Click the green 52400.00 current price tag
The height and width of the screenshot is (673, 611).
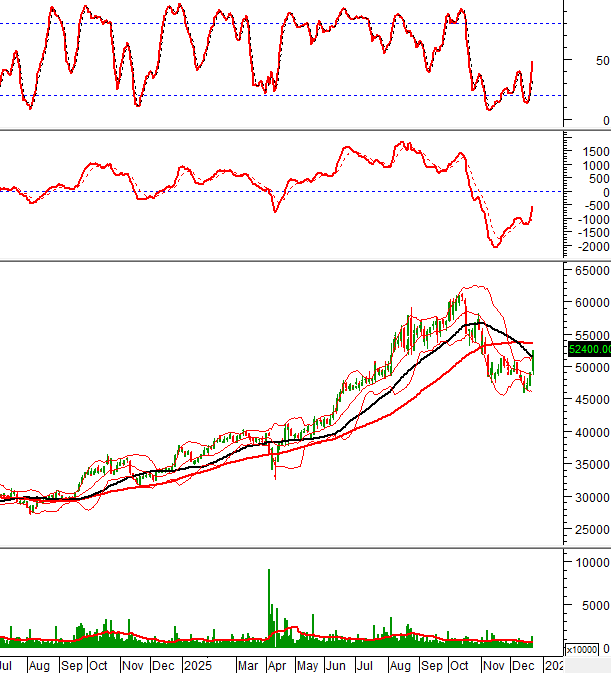tap(588, 349)
